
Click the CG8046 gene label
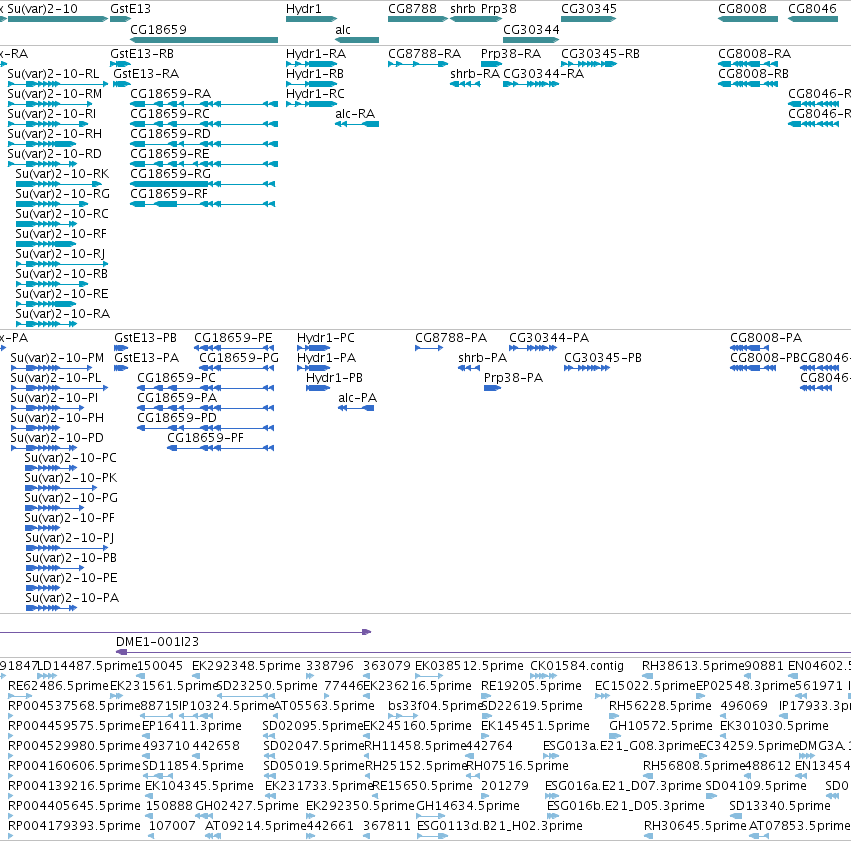[x=812, y=9]
